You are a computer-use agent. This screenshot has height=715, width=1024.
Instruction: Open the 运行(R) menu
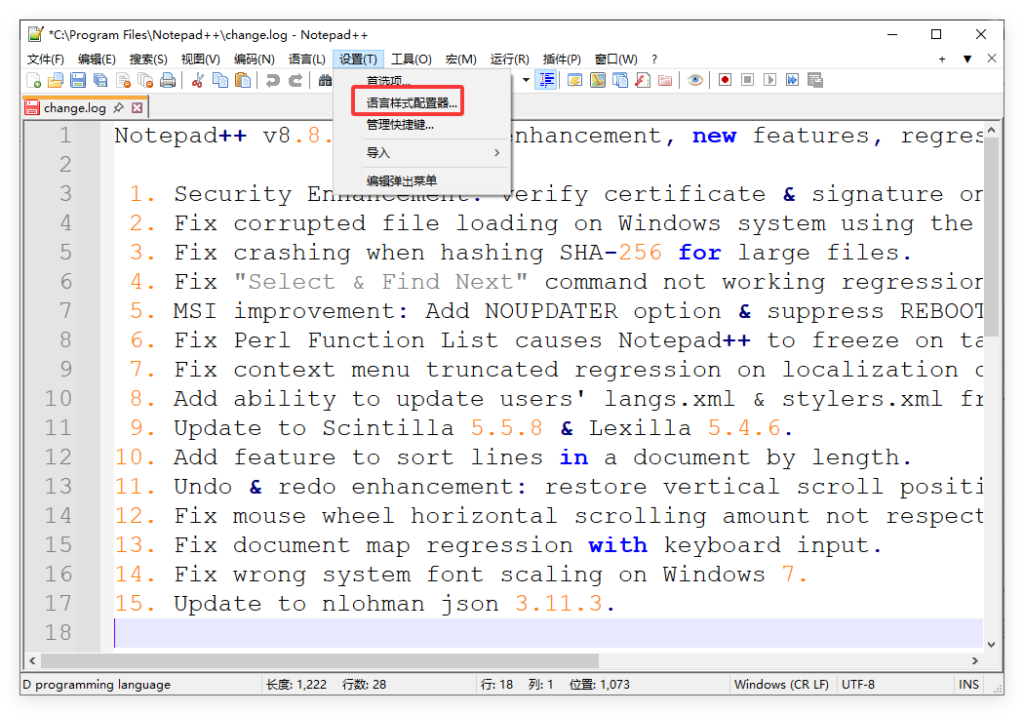coord(509,59)
